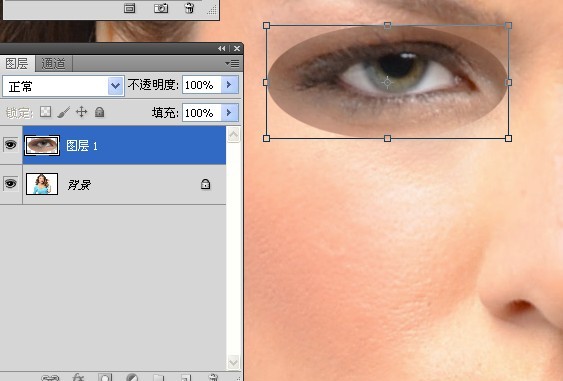The image size is (563, 381).
Task: Click the layers list scroll down arrow
Action: 233,362
